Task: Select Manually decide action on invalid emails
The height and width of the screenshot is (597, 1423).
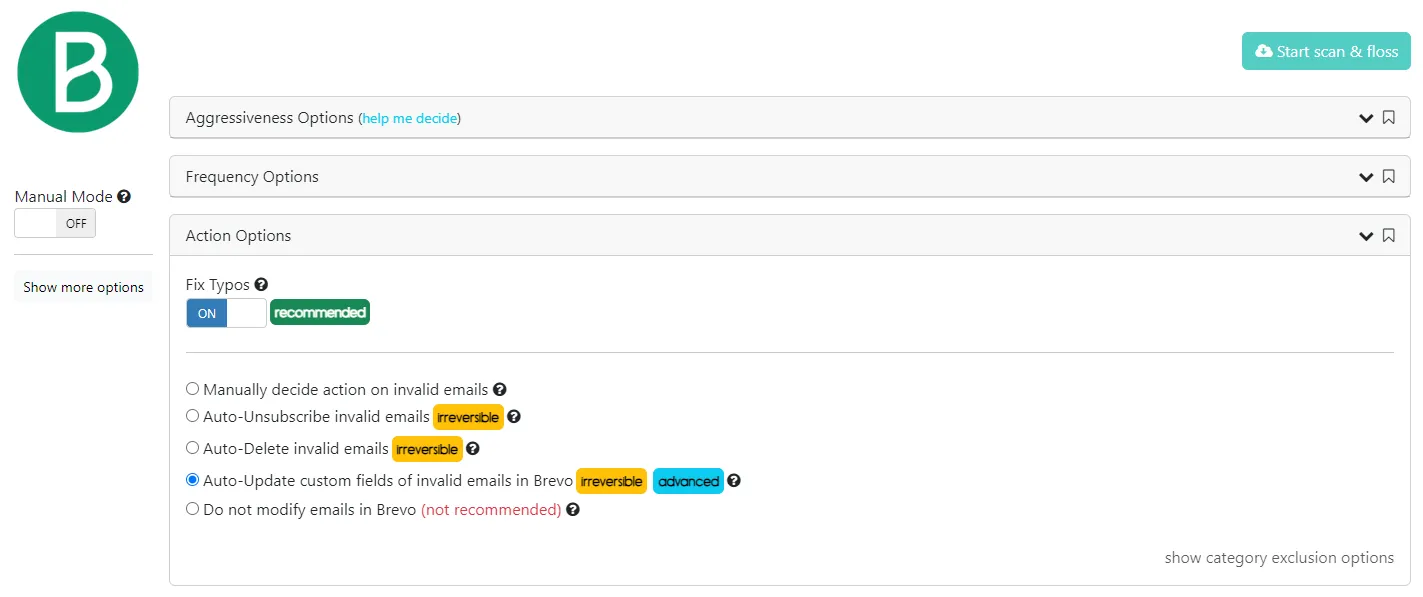Action: [192, 389]
